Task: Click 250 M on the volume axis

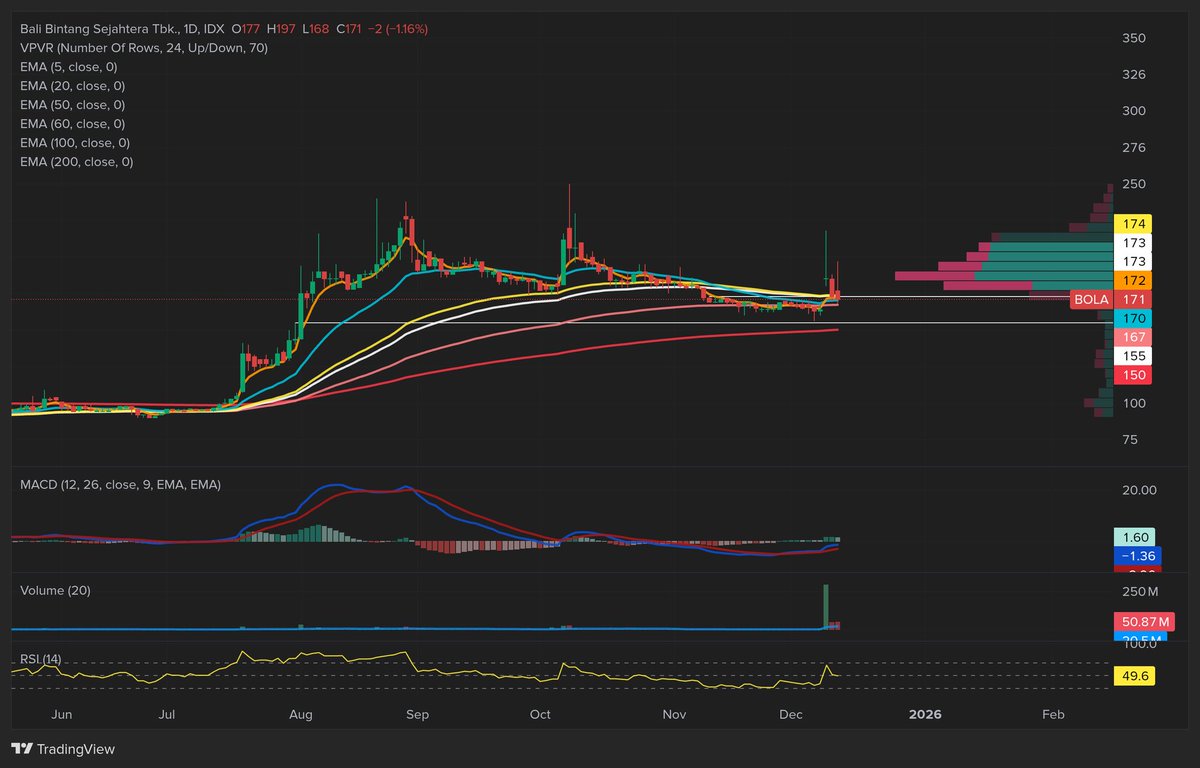Action: pyautogui.click(x=1140, y=592)
